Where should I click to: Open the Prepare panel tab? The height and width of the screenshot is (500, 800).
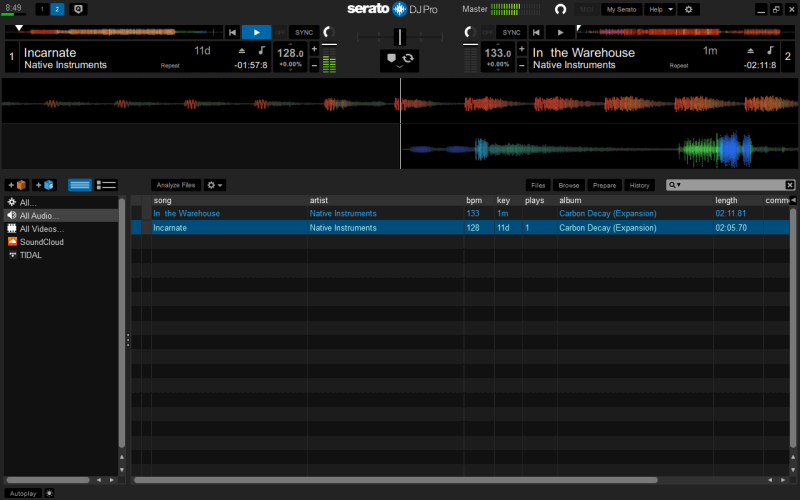[604, 185]
